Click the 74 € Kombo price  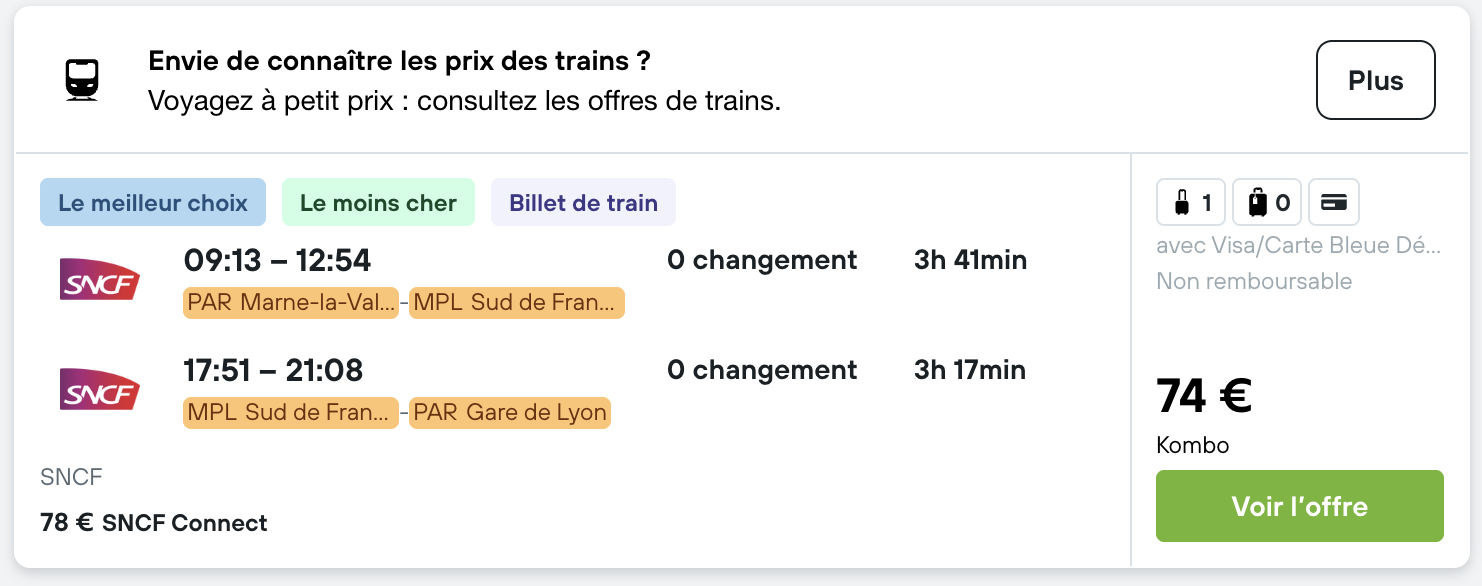[1204, 396]
